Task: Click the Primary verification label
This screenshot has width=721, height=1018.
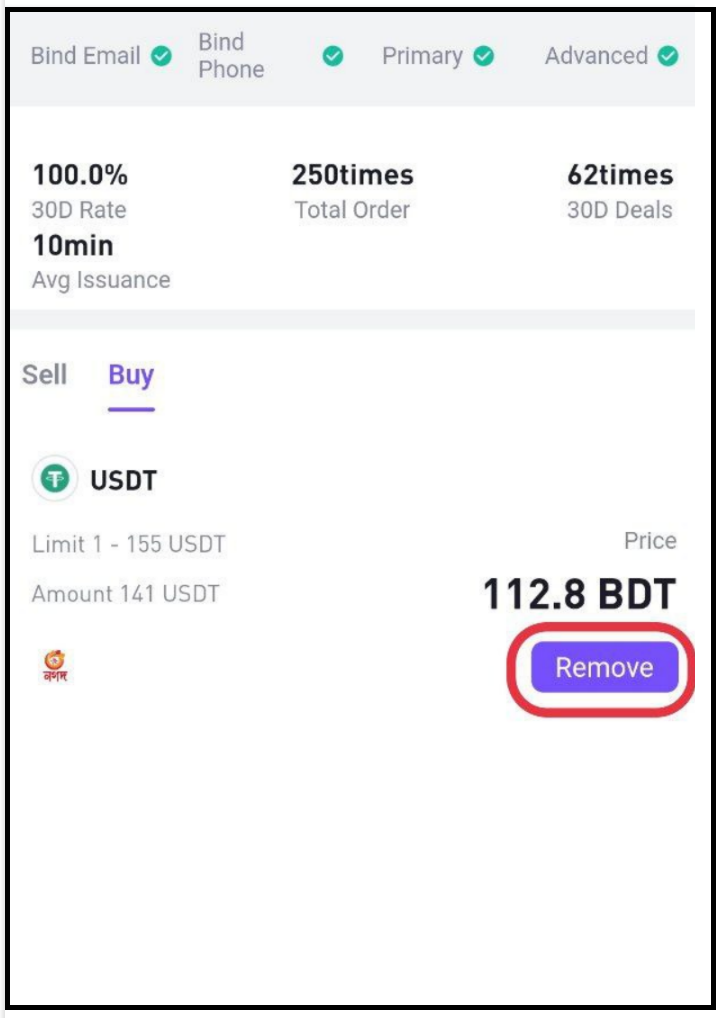Action: point(422,56)
